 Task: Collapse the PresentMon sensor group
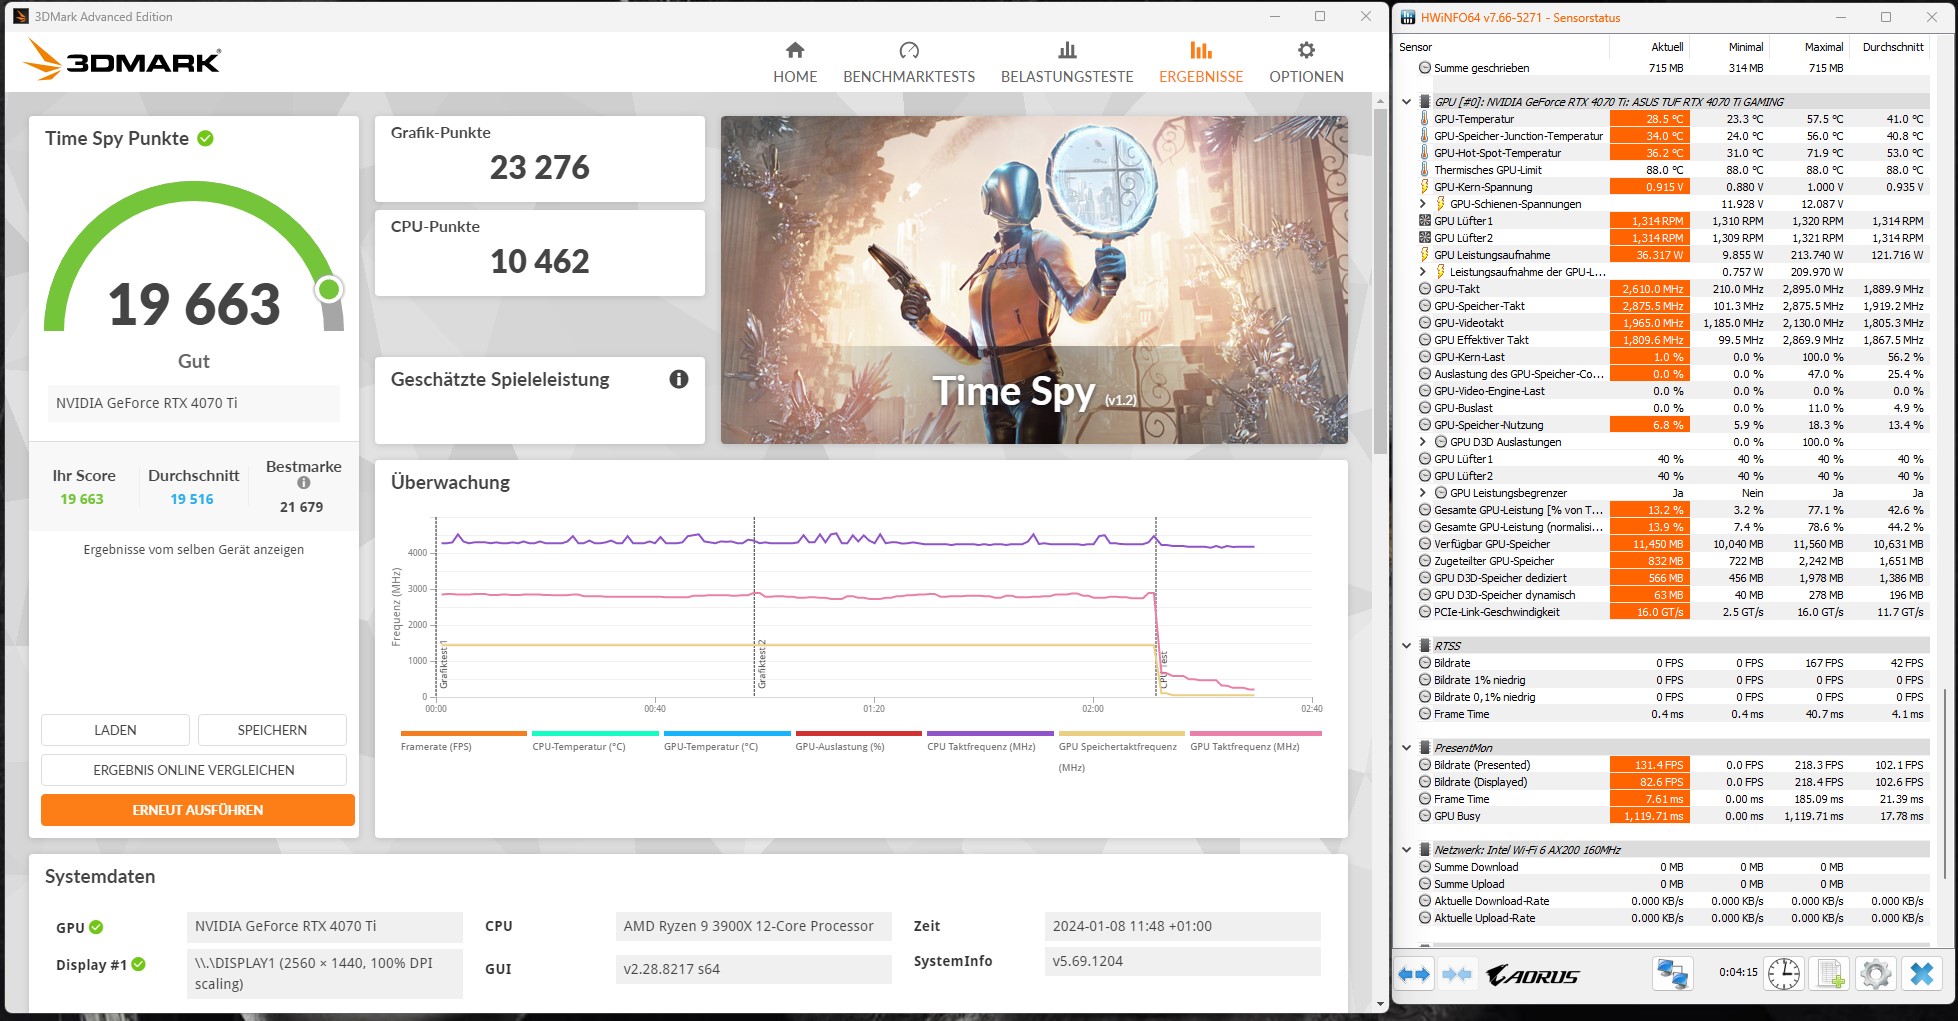pos(1406,748)
